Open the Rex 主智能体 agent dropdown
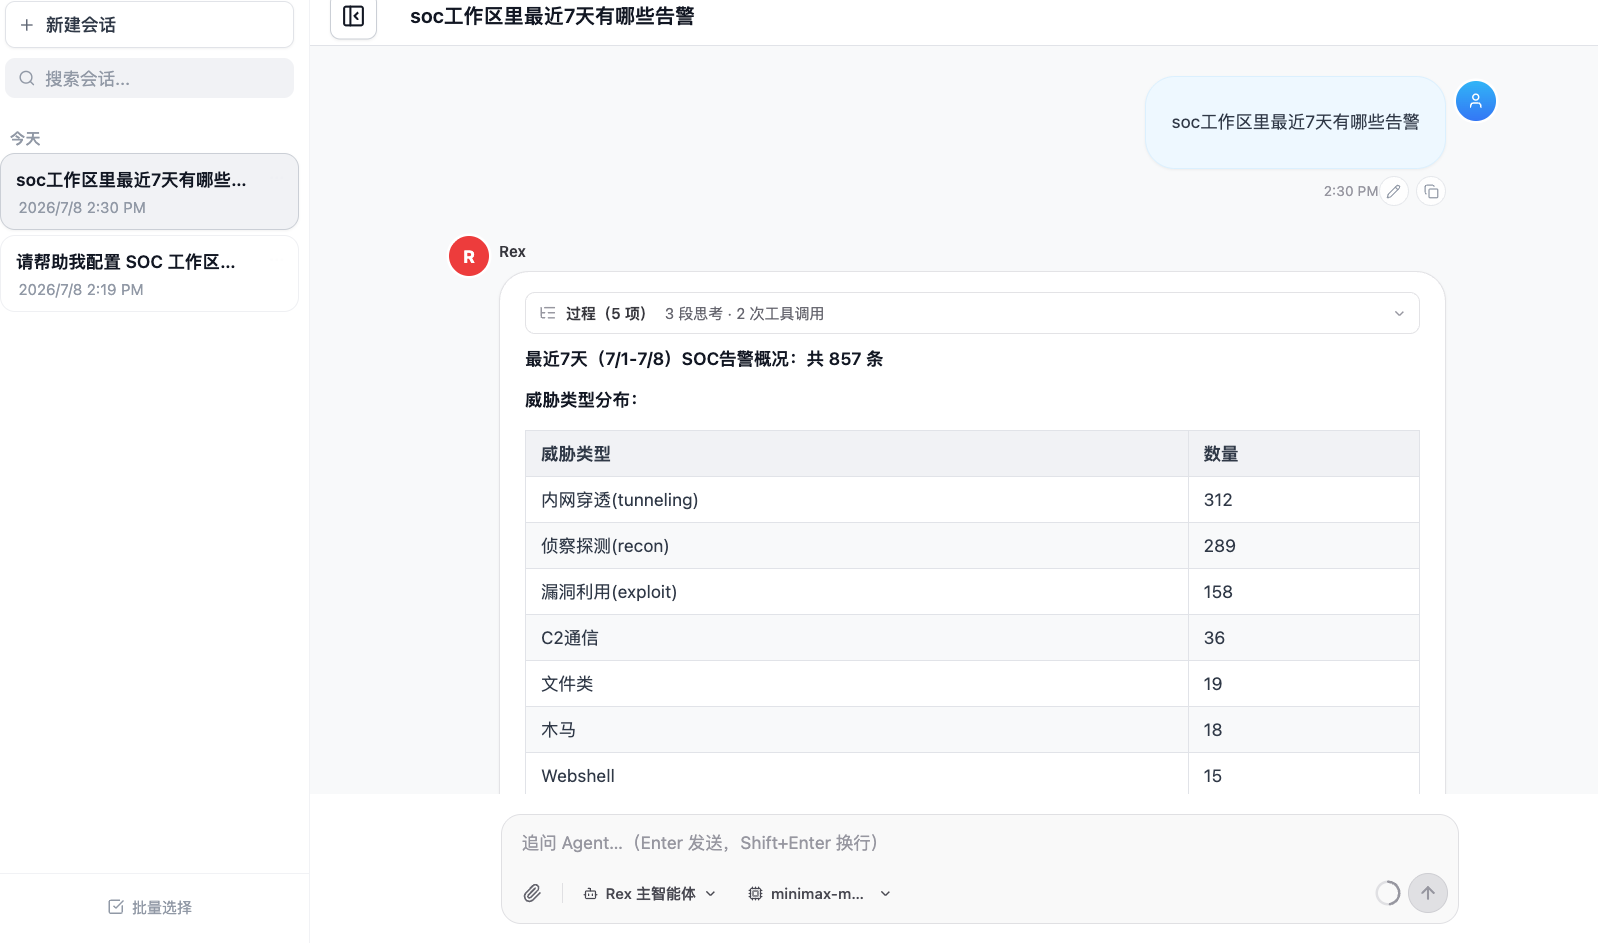Screen dimensions: 1598x943 [x=650, y=894]
